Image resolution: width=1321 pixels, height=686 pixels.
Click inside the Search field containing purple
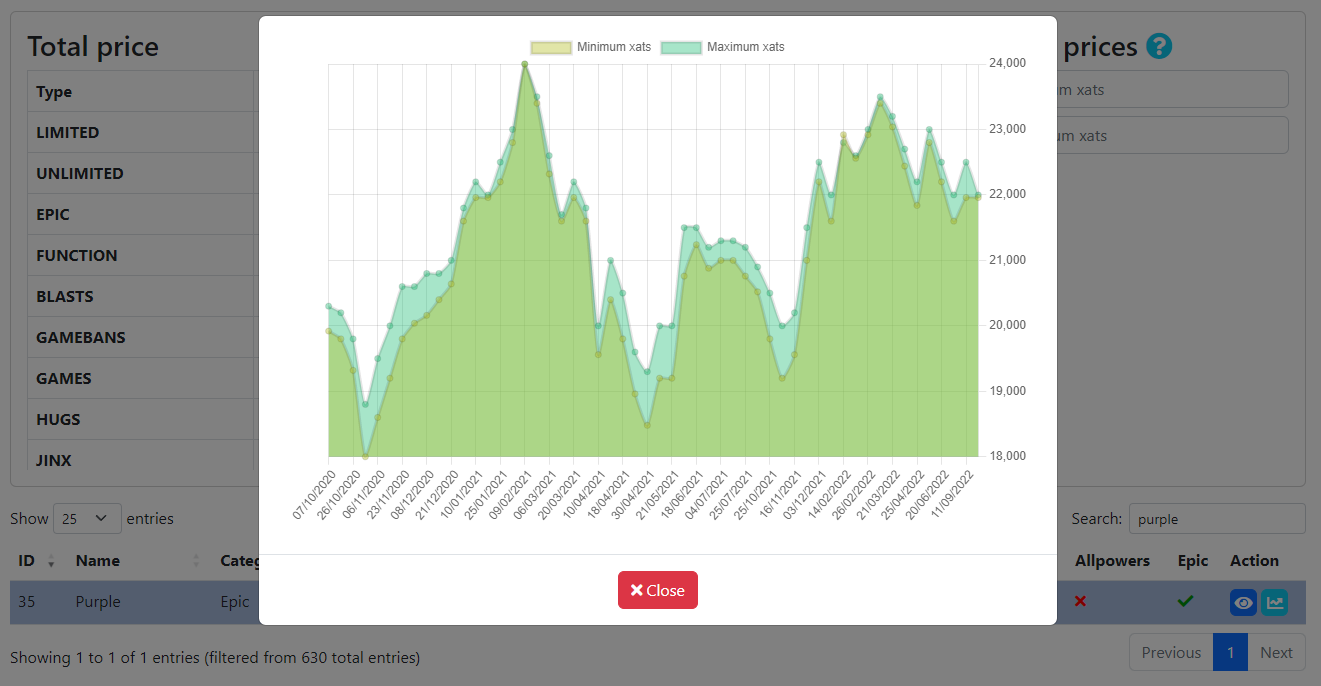click(1217, 519)
